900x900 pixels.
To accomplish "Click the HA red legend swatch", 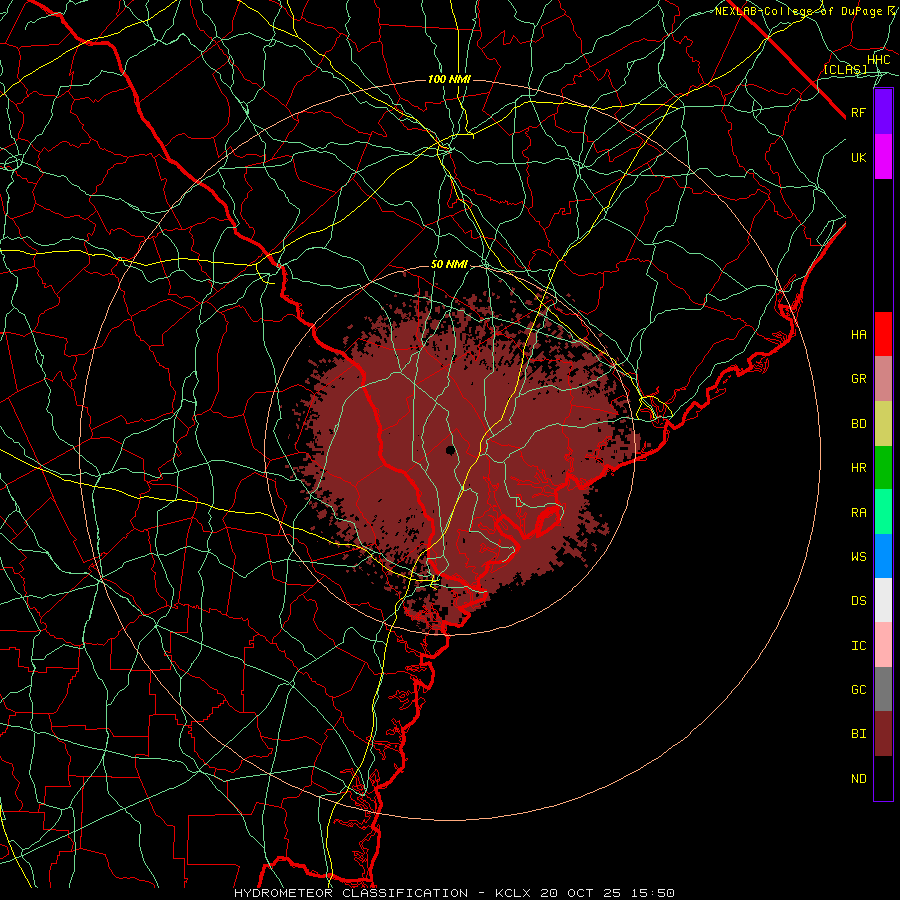I will [883, 334].
